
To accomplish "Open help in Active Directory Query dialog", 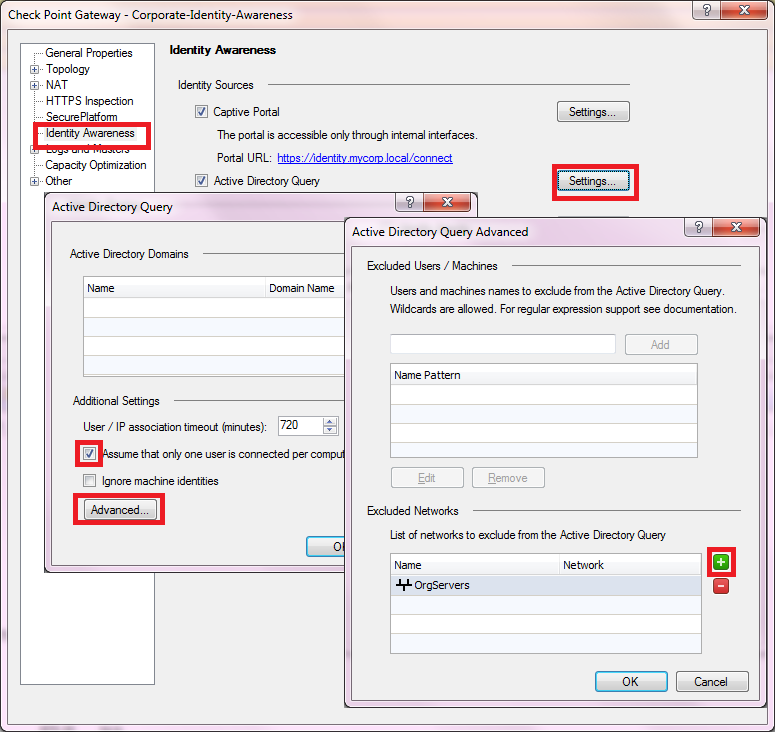I will click(410, 202).
